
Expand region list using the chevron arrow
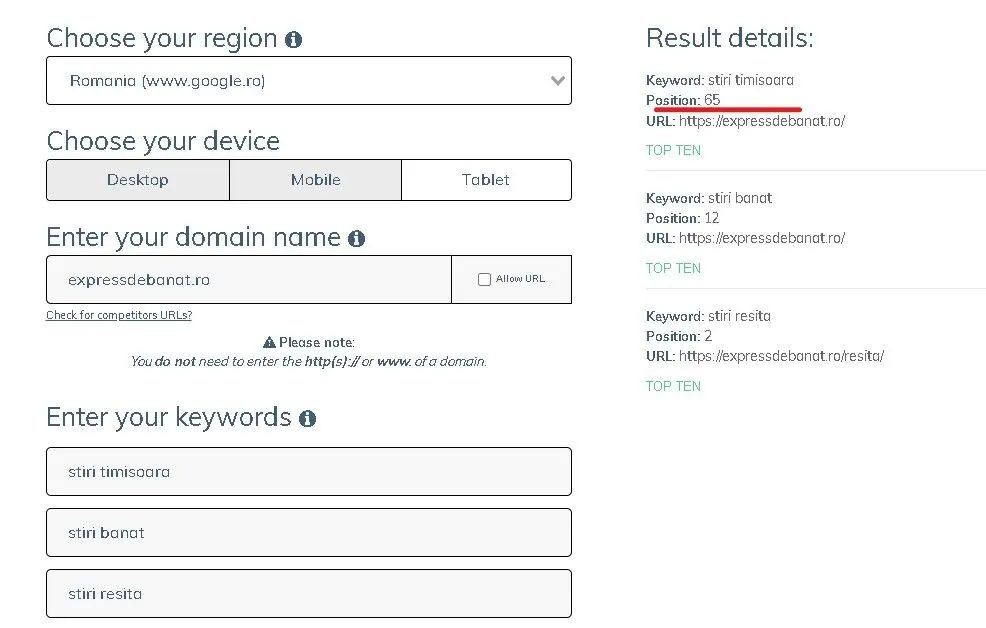coord(558,81)
